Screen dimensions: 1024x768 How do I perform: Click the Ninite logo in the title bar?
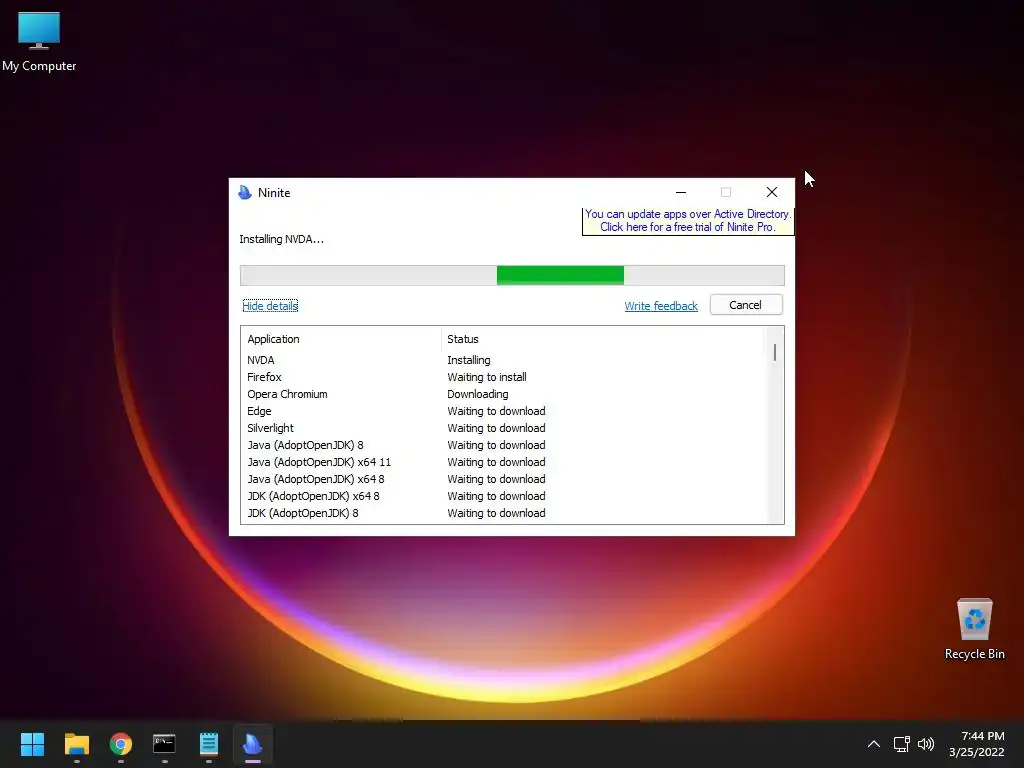click(x=245, y=192)
